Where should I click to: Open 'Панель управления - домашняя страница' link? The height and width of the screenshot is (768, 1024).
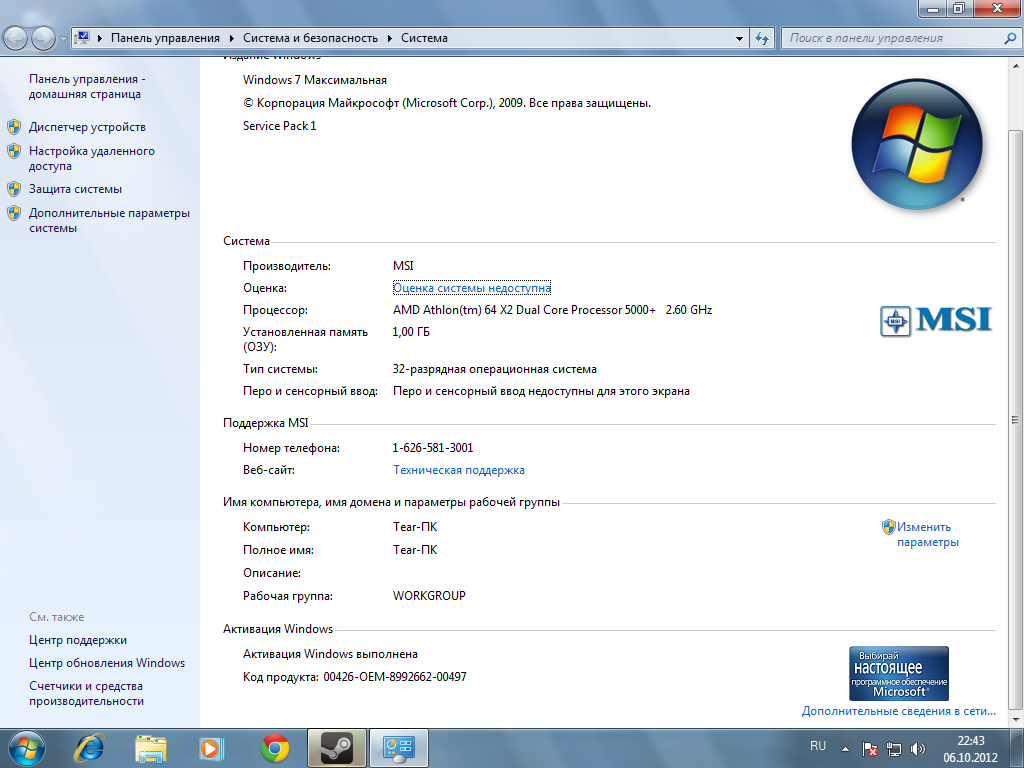coord(87,86)
